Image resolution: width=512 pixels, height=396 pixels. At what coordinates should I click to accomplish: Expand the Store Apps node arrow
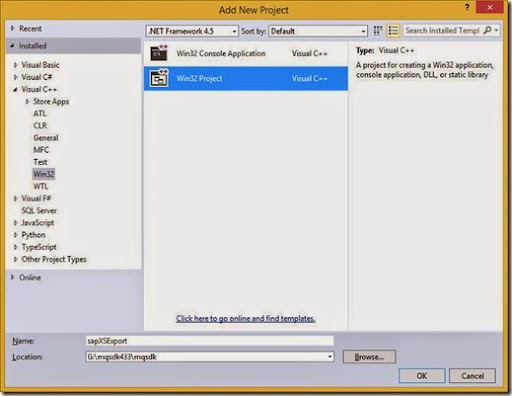(28, 101)
